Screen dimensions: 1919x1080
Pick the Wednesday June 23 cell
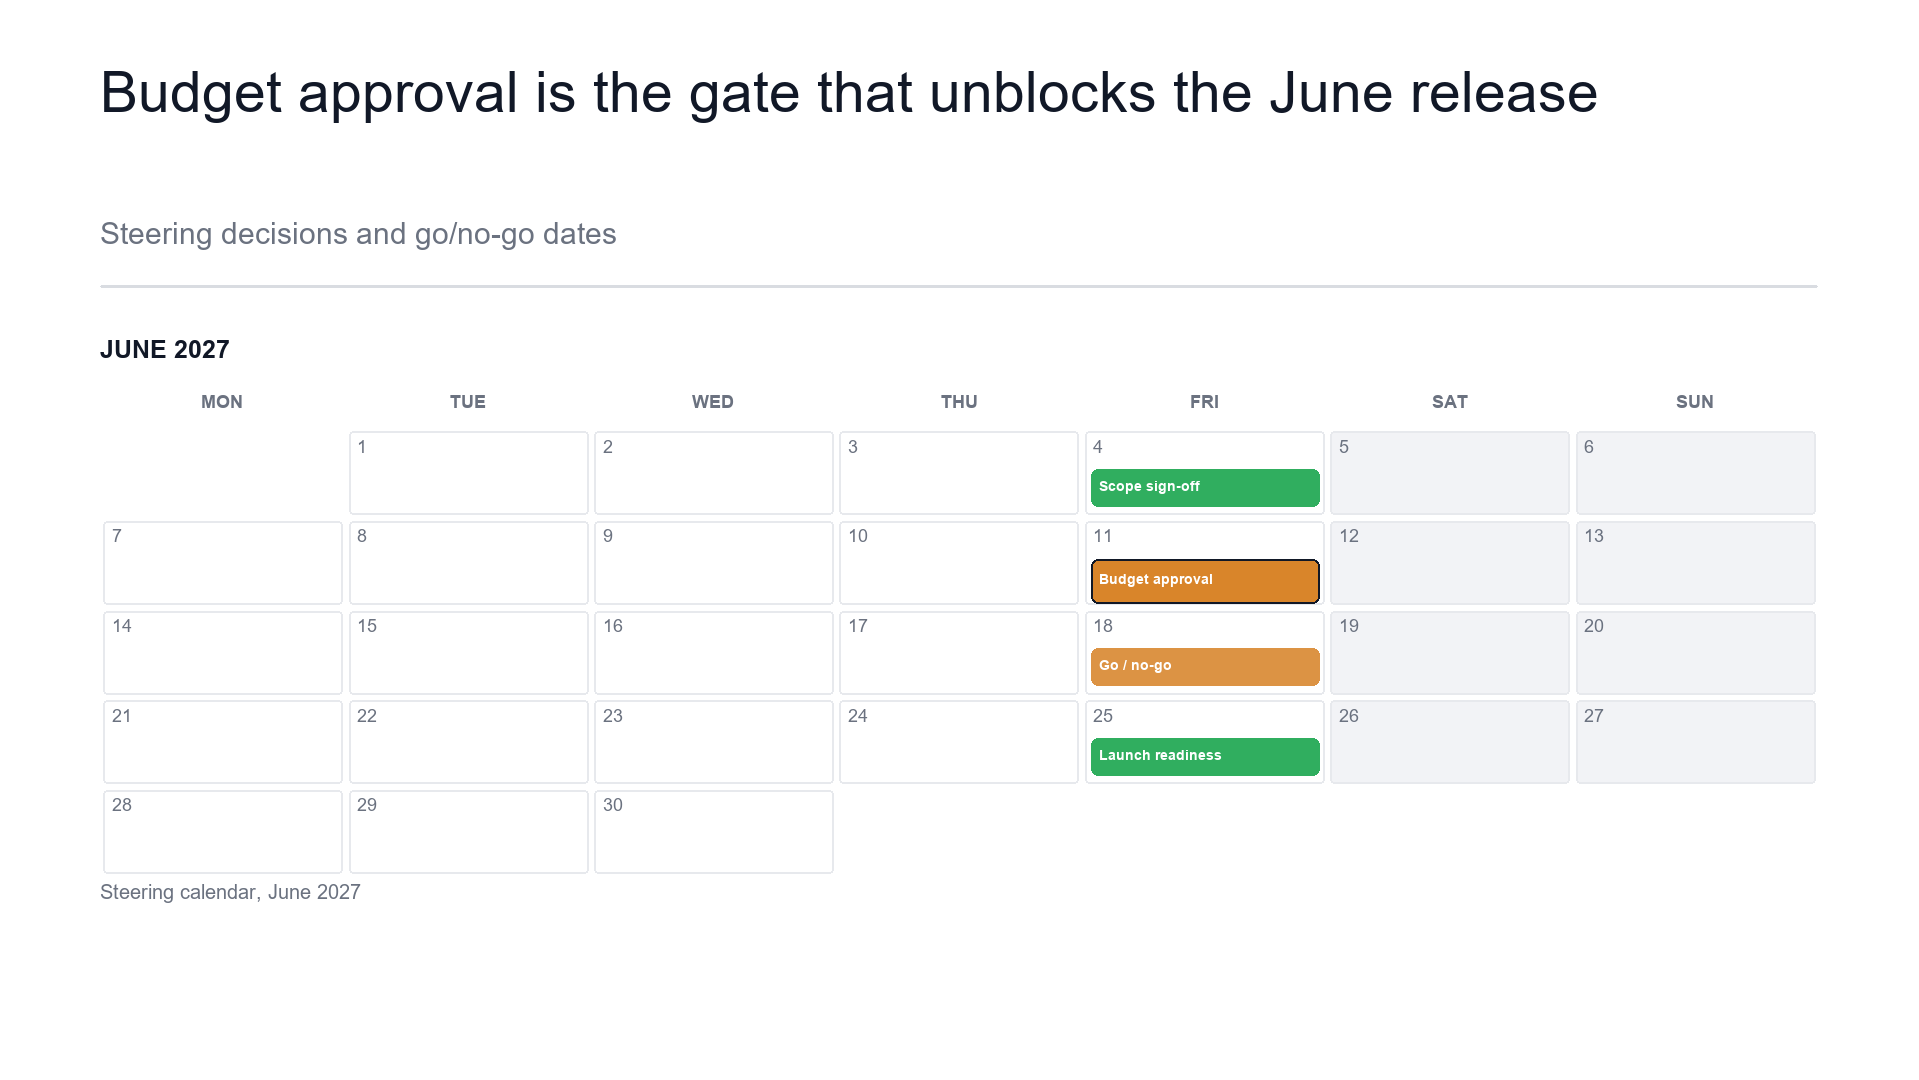[x=714, y=742]
